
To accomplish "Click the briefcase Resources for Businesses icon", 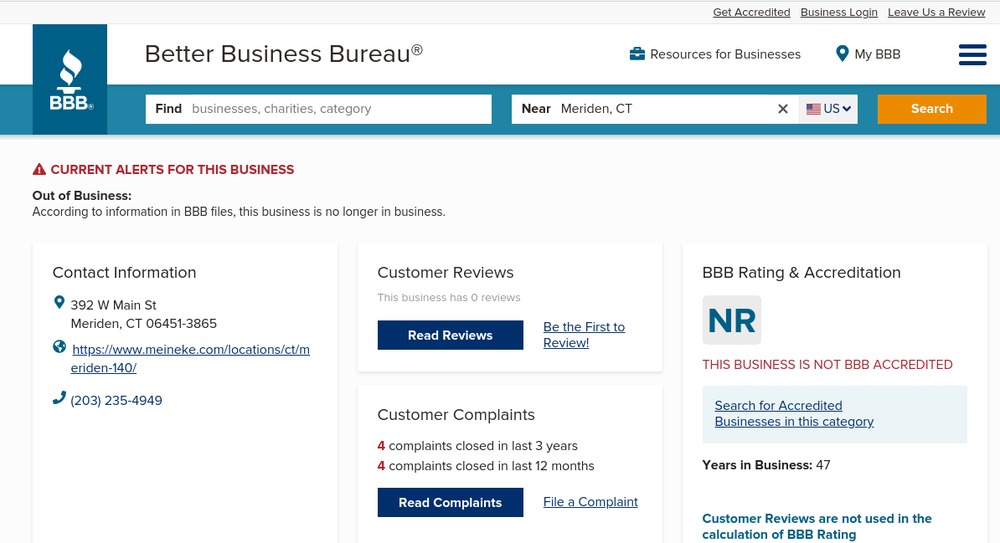I will 637,54.
